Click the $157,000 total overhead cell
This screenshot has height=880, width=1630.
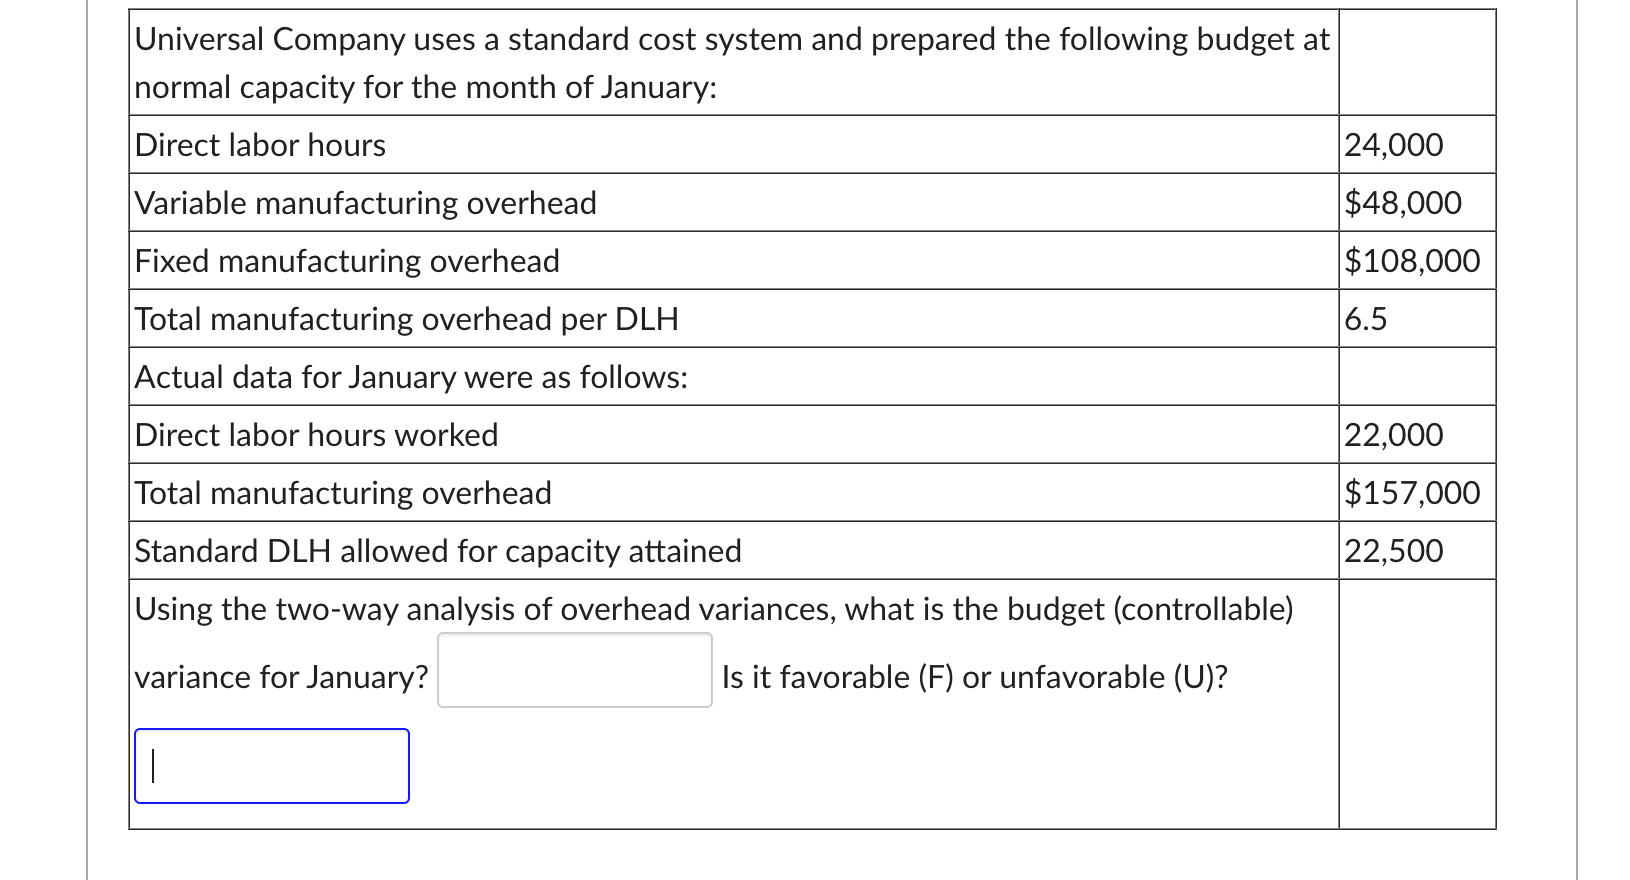[1412, 492]
